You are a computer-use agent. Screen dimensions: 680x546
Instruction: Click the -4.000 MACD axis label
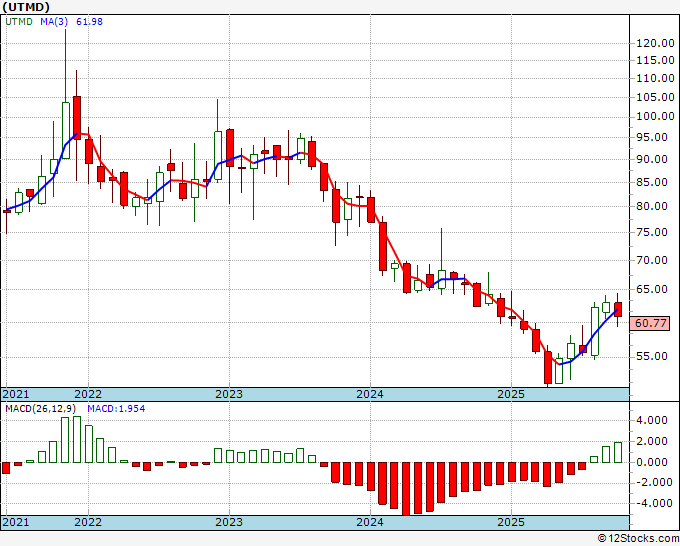(x=651, y=503)
